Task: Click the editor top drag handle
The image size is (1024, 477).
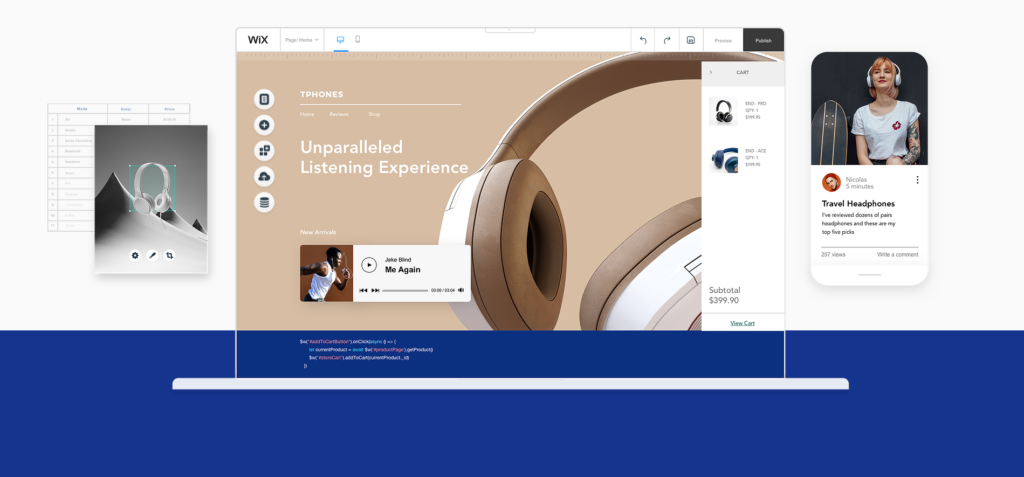Action: [x=509, y=30]
